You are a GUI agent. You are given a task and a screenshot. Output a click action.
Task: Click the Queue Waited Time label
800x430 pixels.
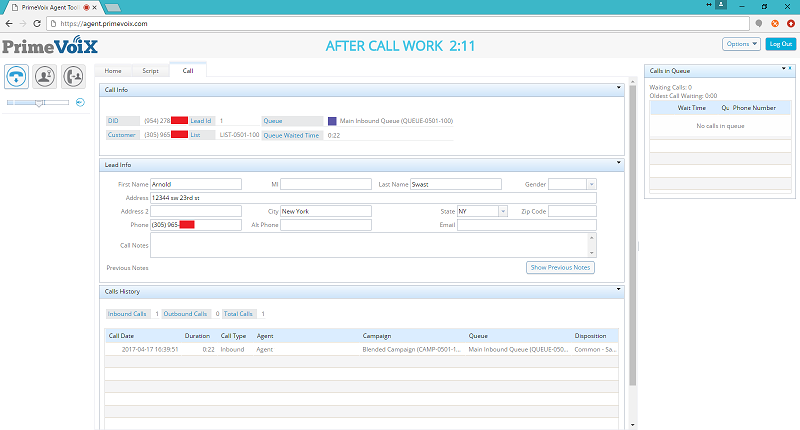[291, 135]
